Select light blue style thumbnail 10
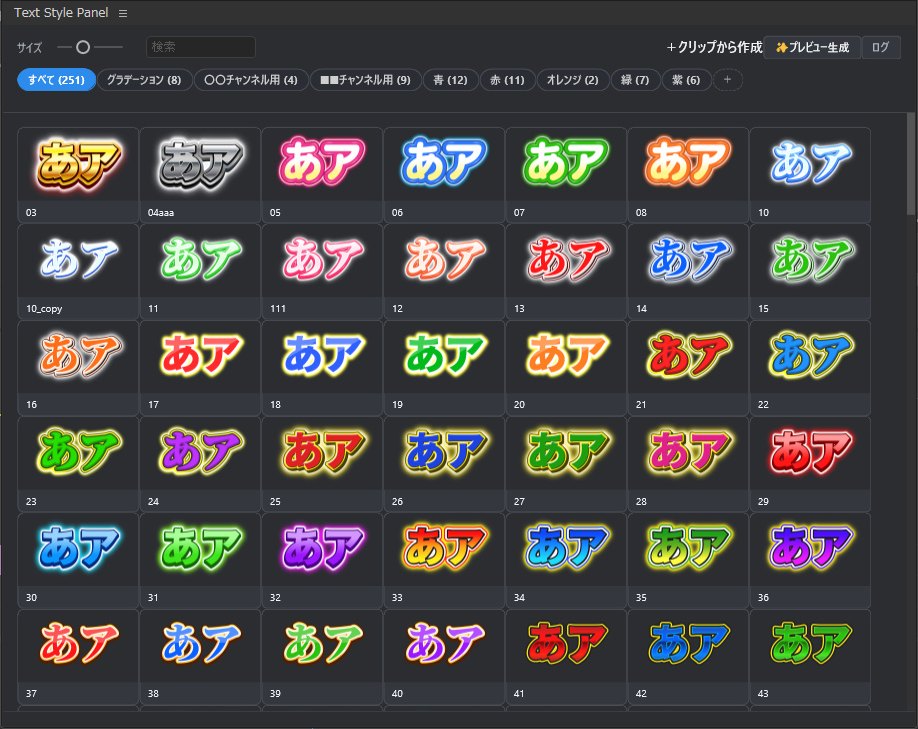 point(810,174)
